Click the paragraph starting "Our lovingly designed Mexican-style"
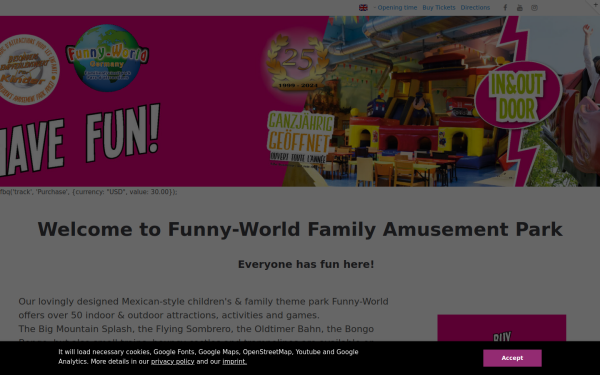600x375 pixels. tap(203, 308)
